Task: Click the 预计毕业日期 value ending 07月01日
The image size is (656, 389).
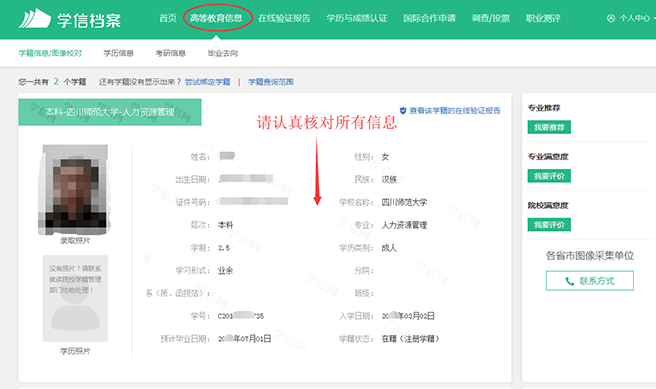Action: point(244,339)
